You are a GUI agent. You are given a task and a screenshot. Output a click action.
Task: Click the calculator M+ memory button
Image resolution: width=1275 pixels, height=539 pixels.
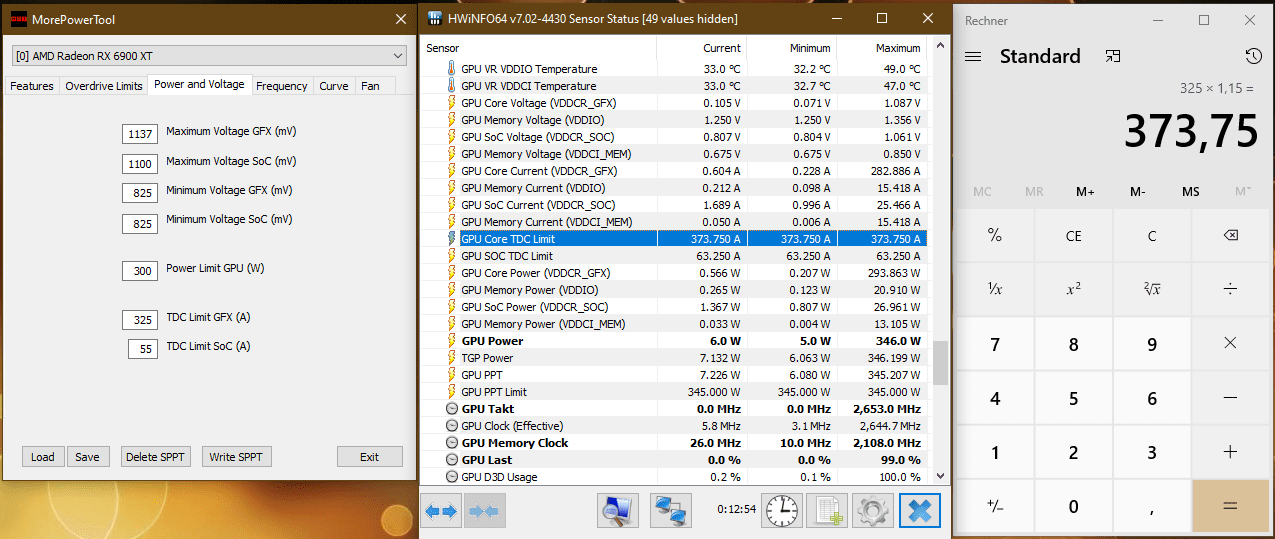[x=1086, y=191]
